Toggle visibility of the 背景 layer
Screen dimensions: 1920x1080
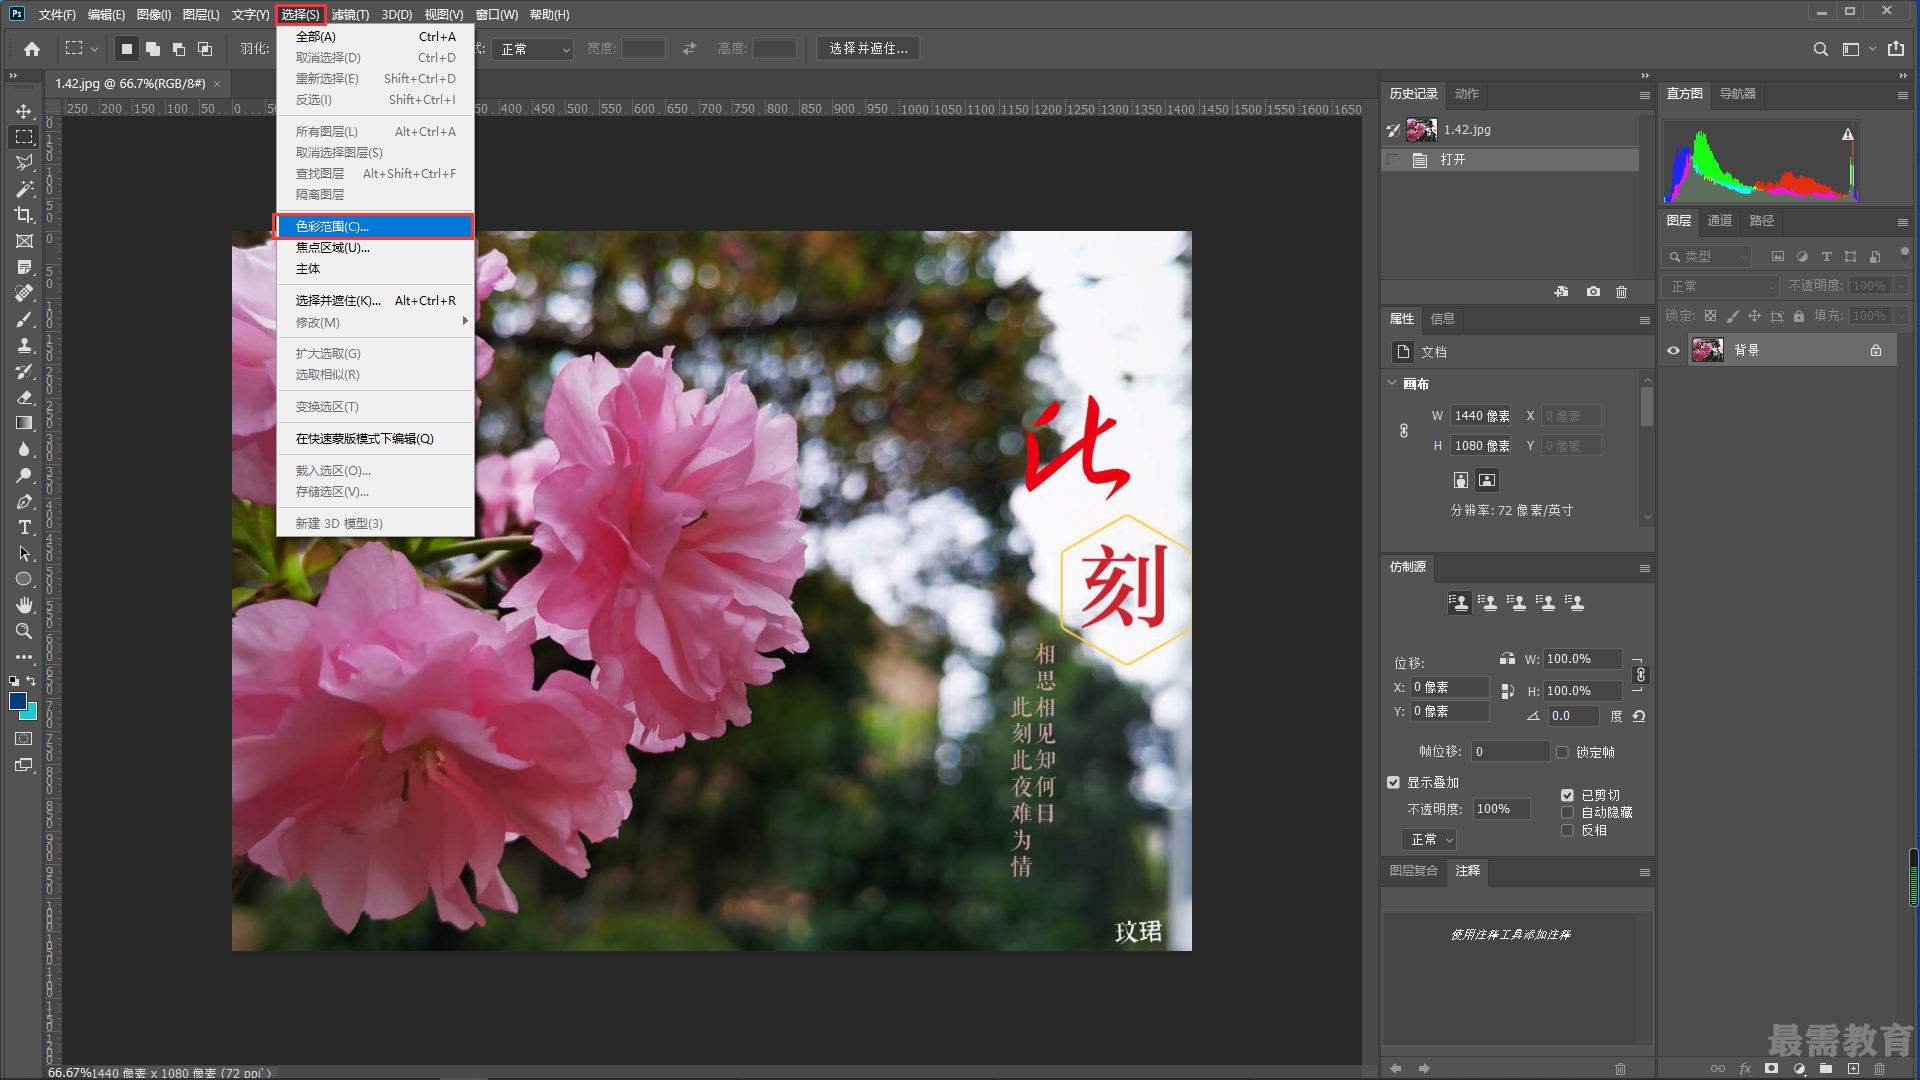(x=1673, y=351)
